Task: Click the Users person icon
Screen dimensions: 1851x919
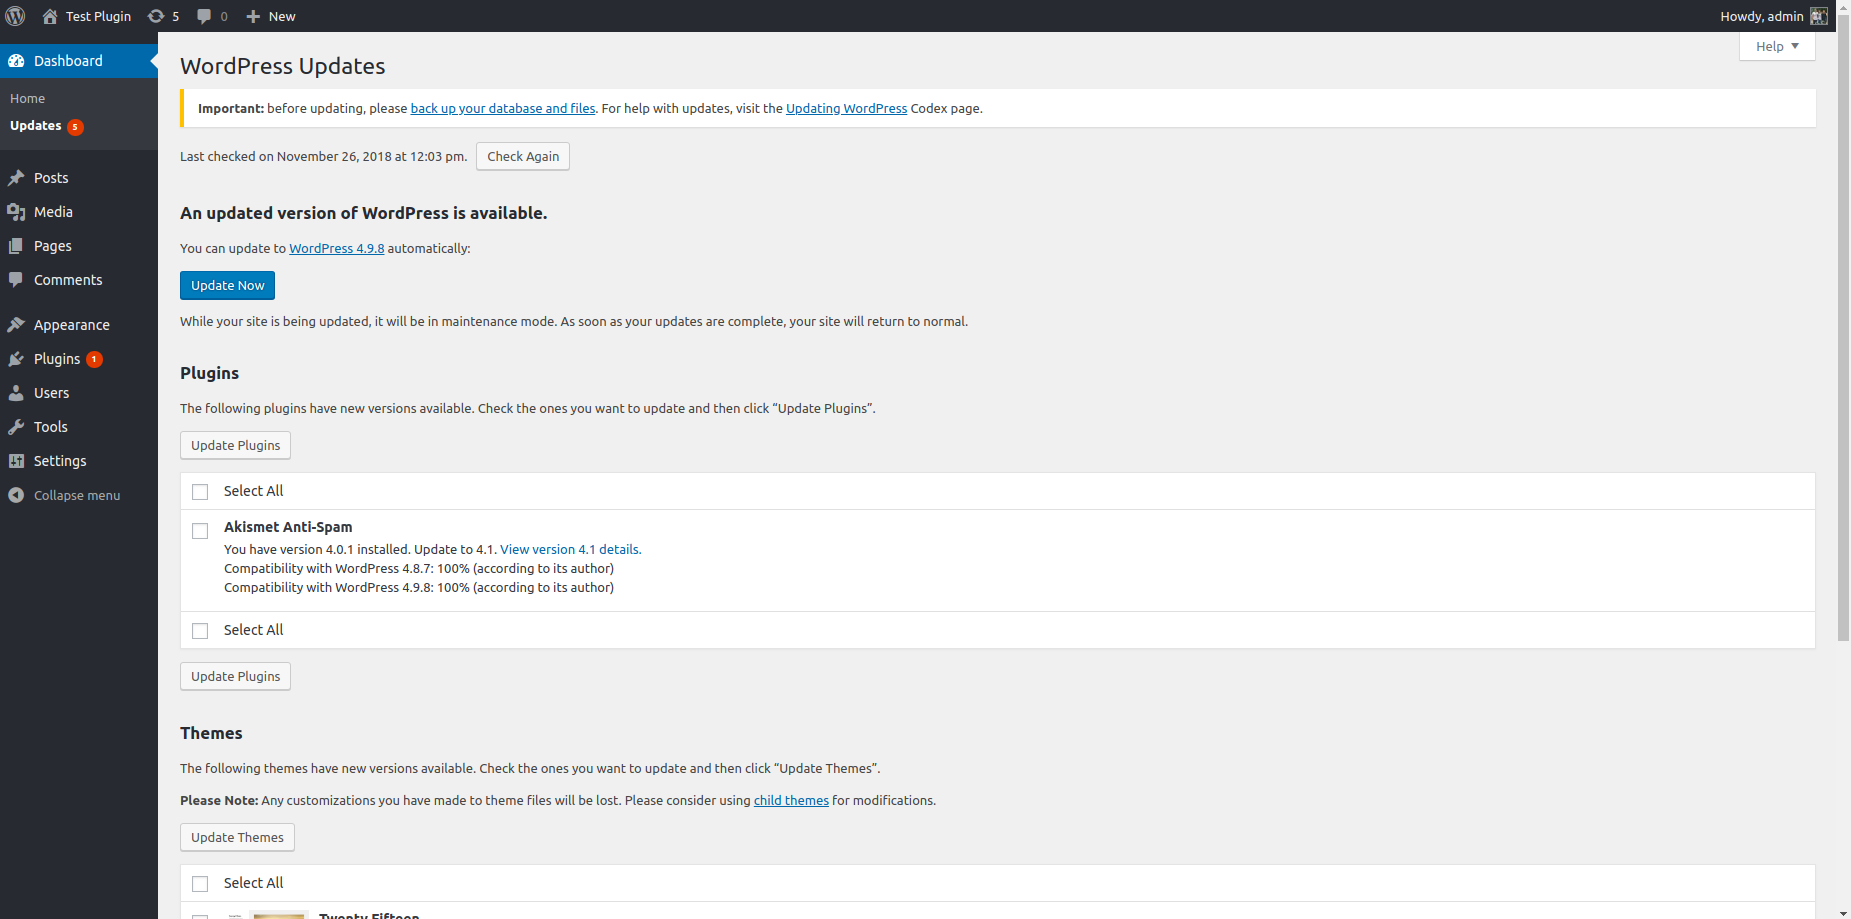Action: (16, 393)
